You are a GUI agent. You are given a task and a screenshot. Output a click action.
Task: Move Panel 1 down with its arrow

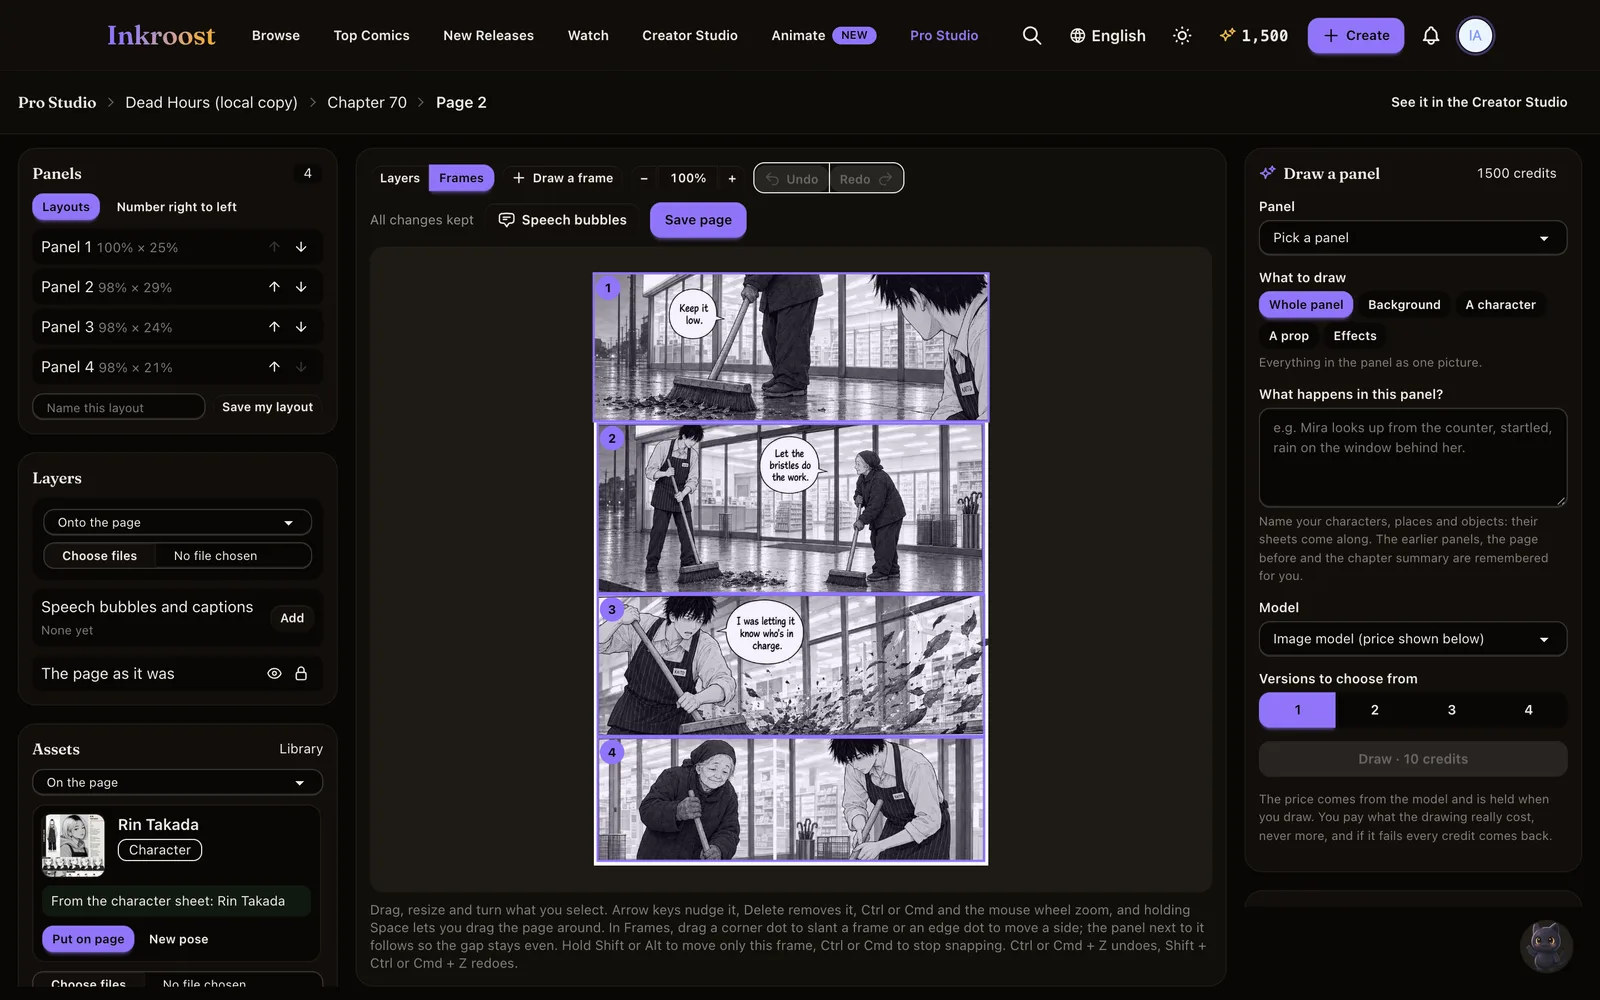301,247
